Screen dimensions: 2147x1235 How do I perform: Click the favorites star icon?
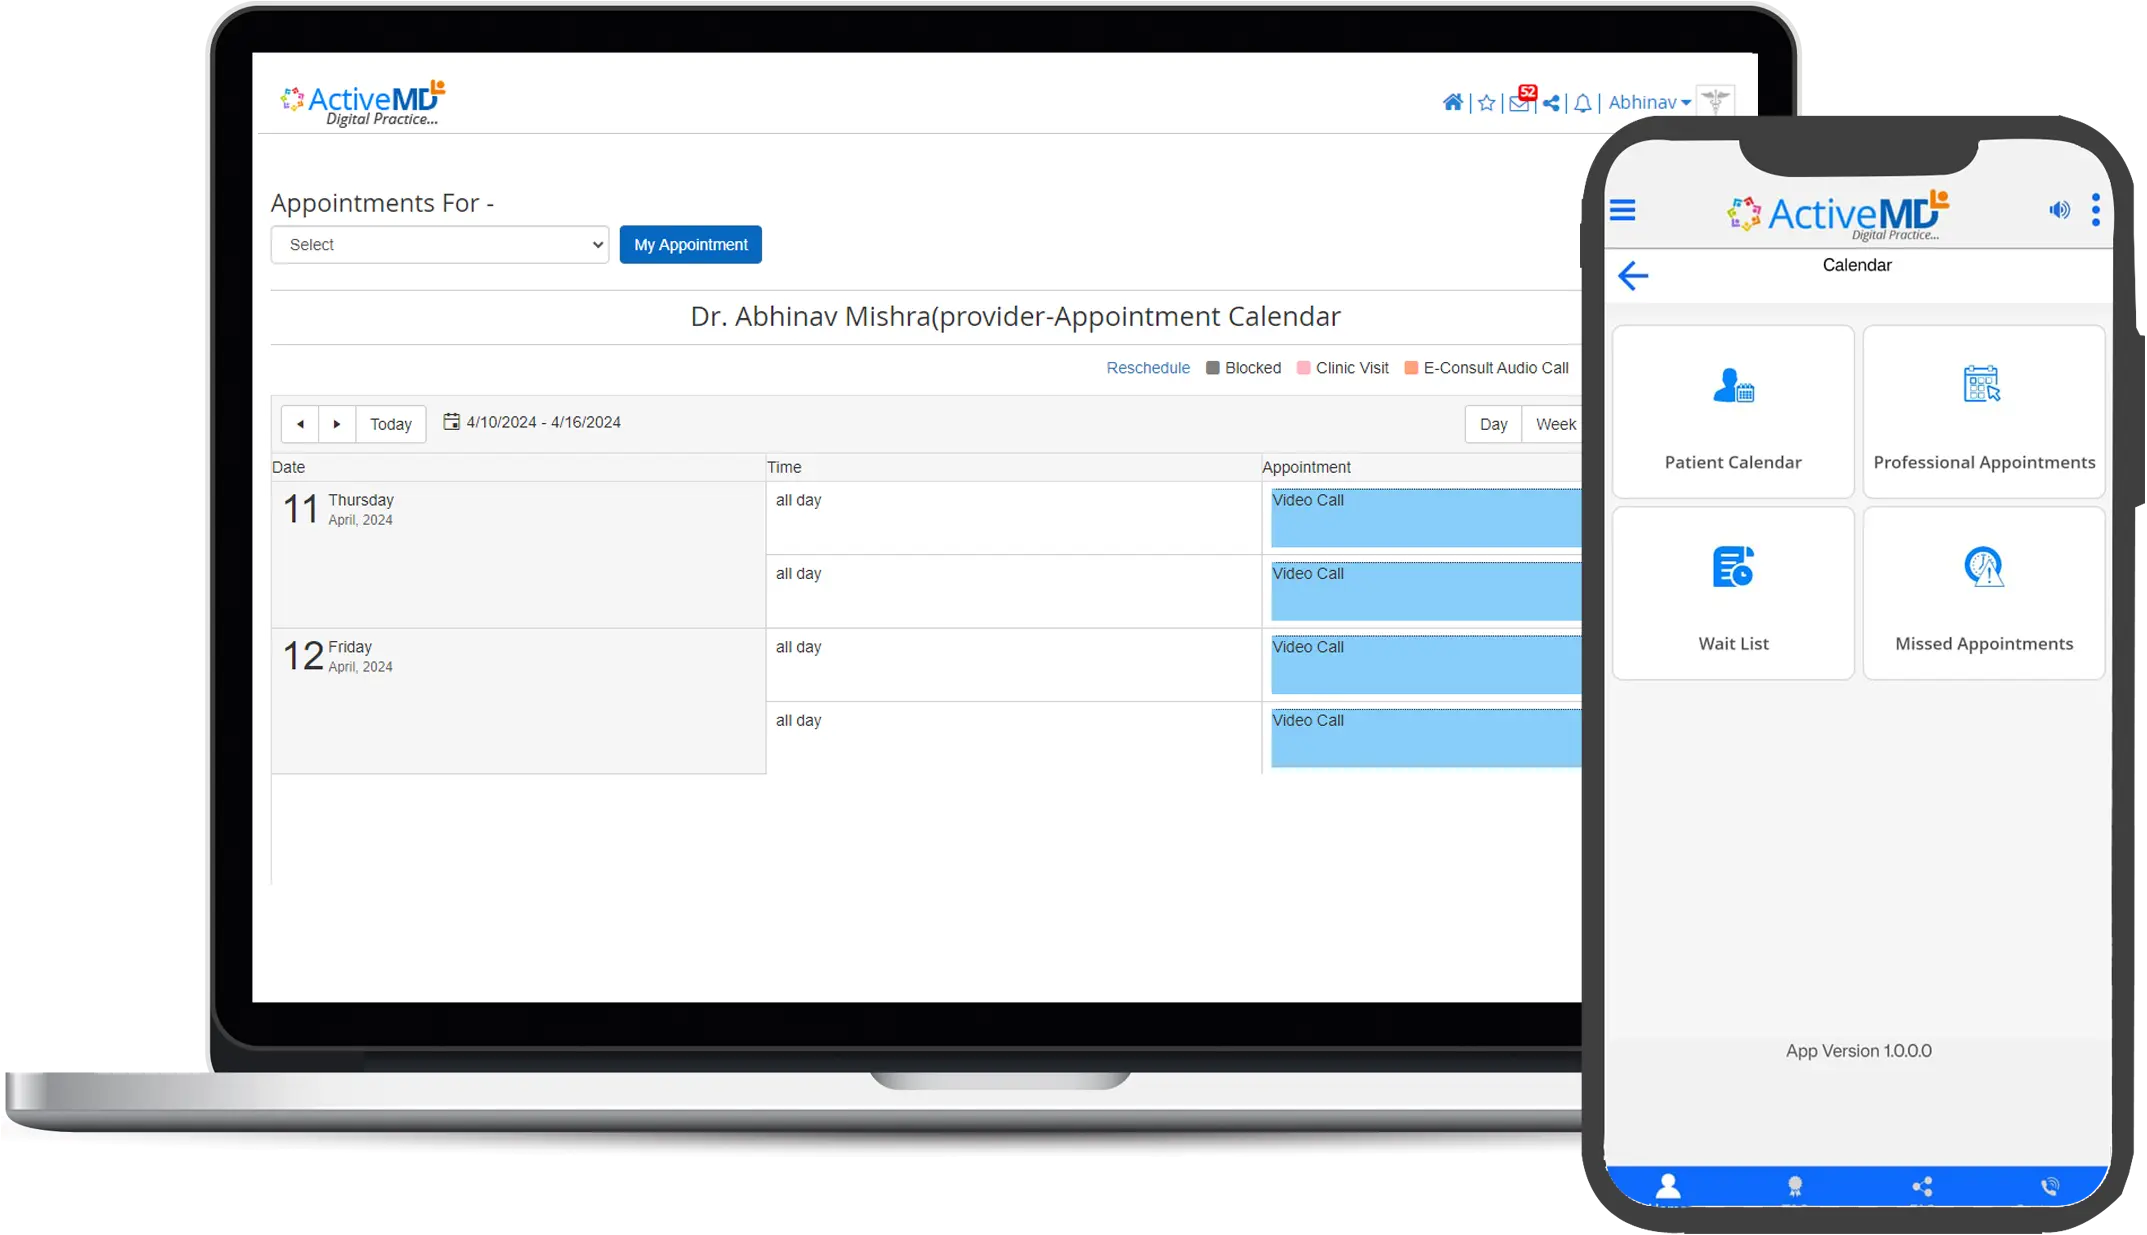pos(1486,103)
